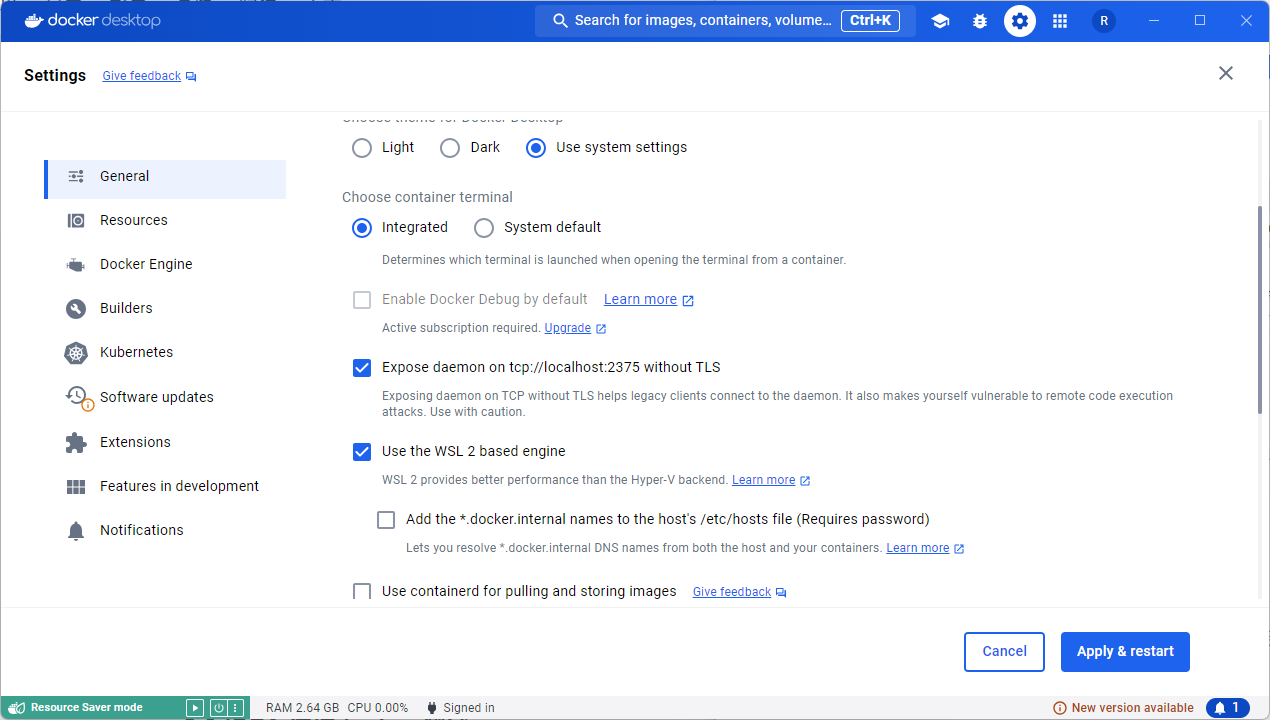Image resolution: width=1270 pixels, height=720 pixels.
Task: Click the Docker Desktop whale logo
Action: click(x=34, y=20)
